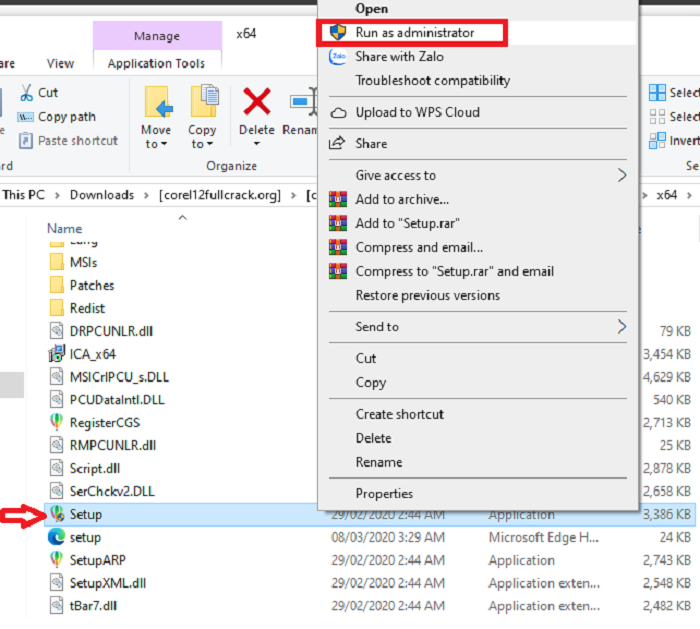Click the WinRAR icon beside Add to archive
The width and height of the screenshot is (700, 629).
[x=338, y=199]
